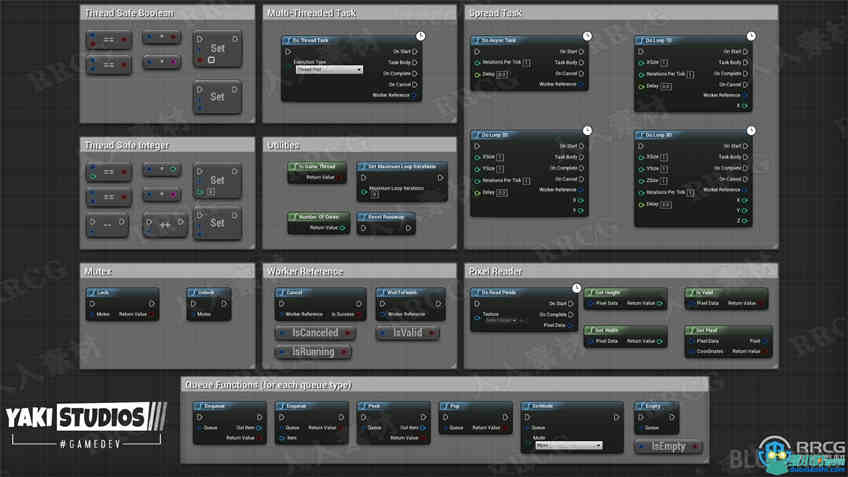Select the IsRunning node
Image resolution: width=848 pixels, height=477 pixels.
[x=313, y=352]
